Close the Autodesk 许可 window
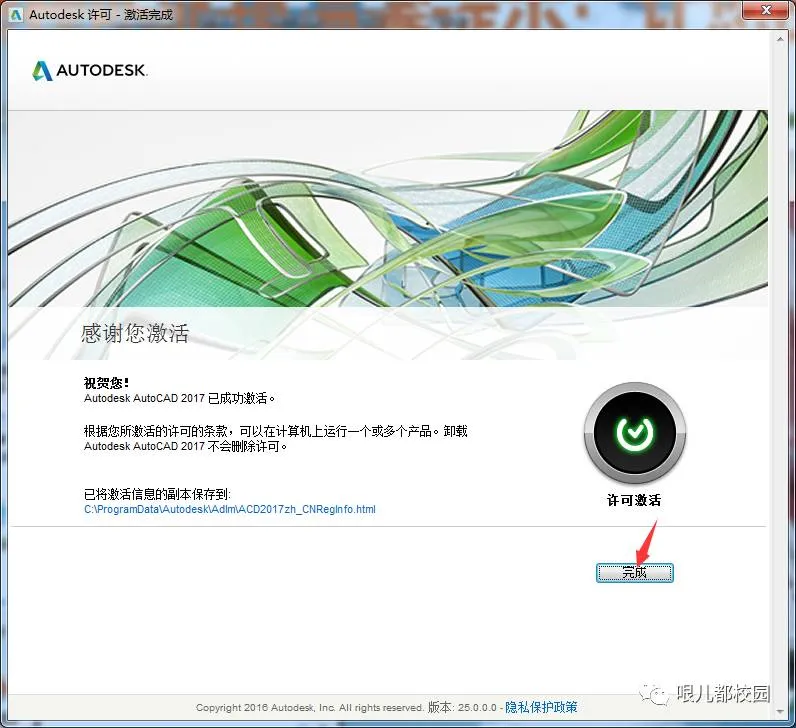 767,10
